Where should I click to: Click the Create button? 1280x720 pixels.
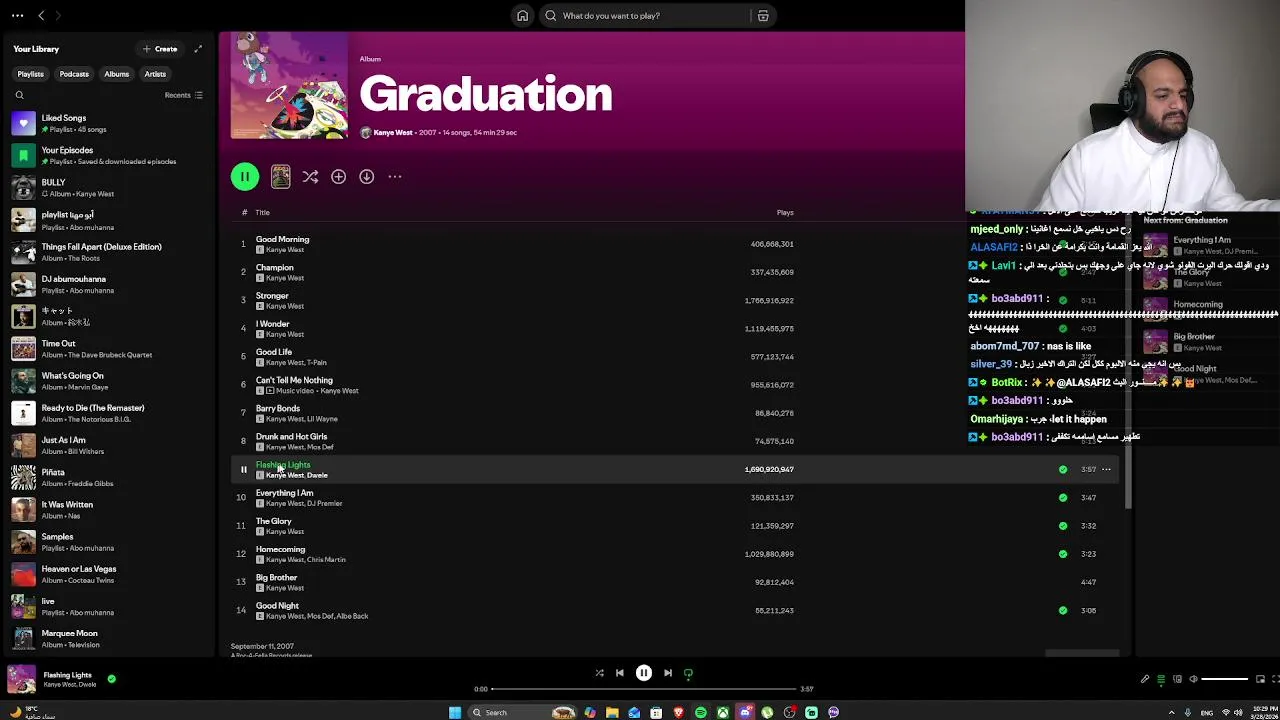coord(160,49)
